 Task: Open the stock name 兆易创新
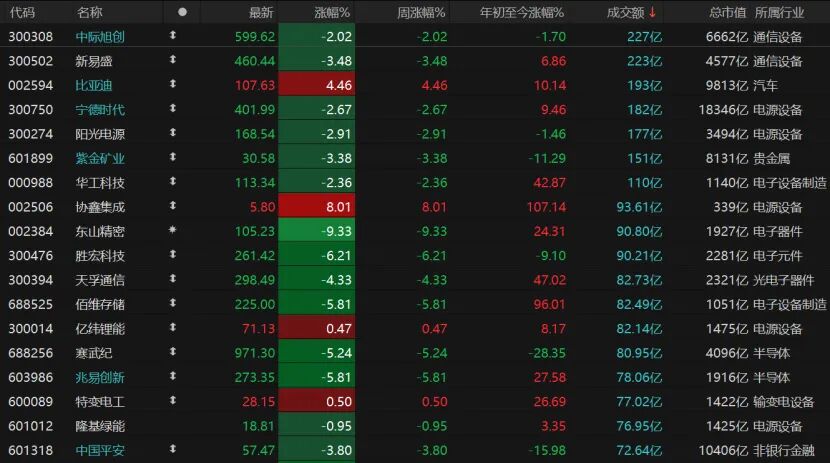(x=100, y=377)
